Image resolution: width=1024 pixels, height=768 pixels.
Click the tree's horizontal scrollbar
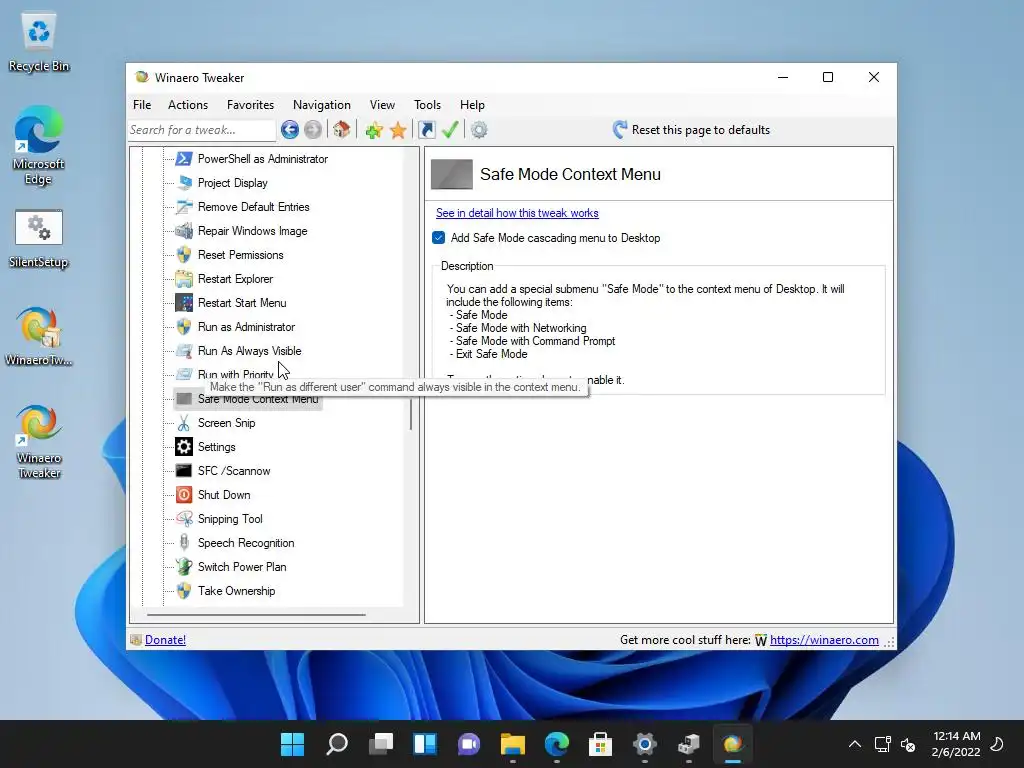pyautogui.click(x=256, y=615)
